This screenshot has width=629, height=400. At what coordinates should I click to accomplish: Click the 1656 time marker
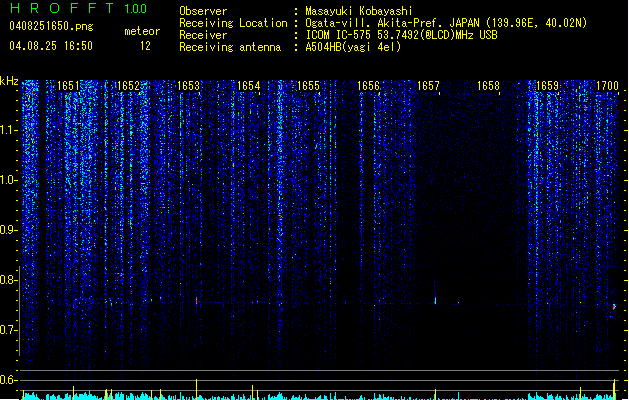(x=368, y=86)
